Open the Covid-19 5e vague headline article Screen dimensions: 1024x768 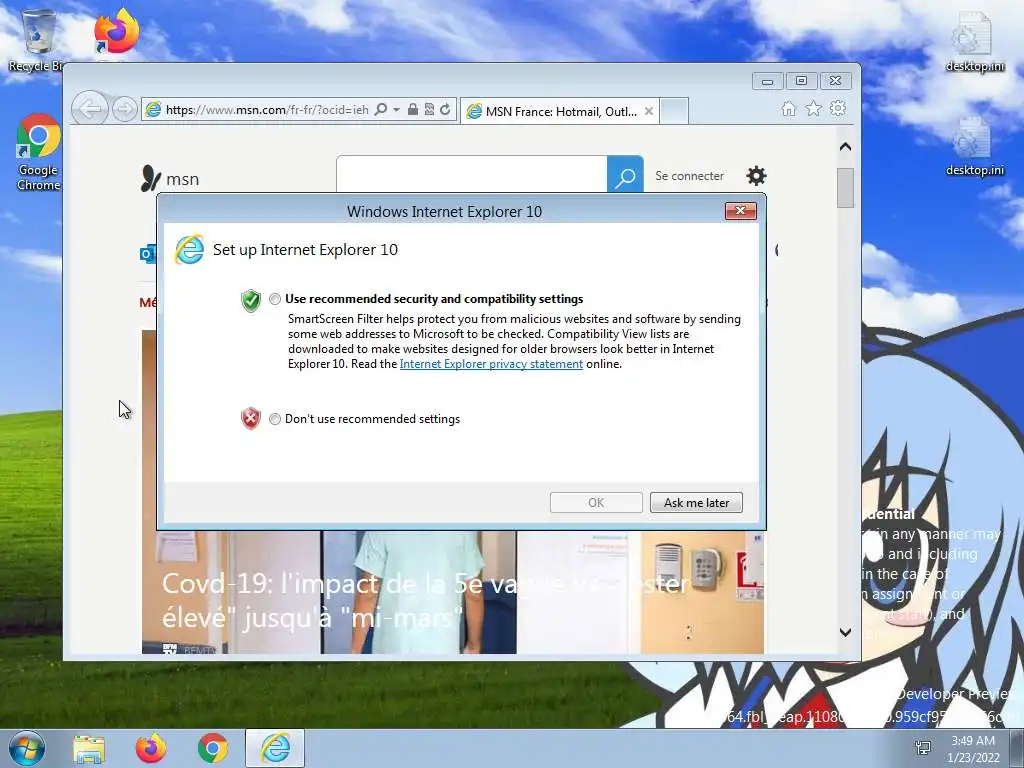coord(426,600)
